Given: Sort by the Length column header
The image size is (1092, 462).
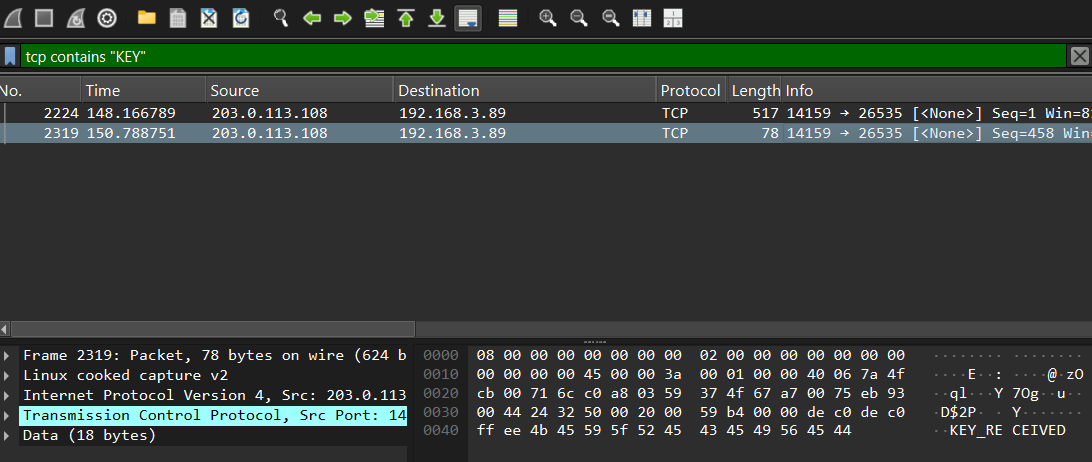Looking at the screenshot, I should point(754,91).
